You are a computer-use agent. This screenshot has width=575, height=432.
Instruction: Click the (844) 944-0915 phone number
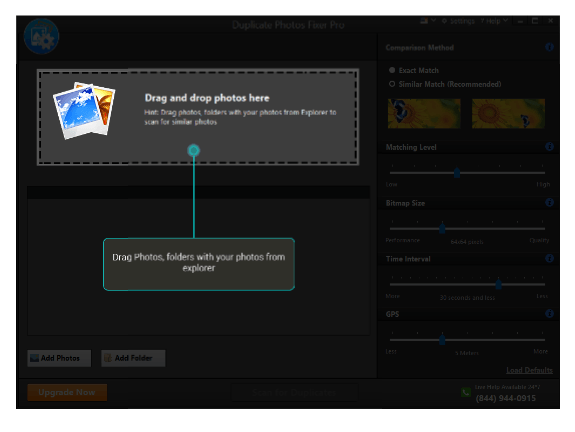click(505, 398)
